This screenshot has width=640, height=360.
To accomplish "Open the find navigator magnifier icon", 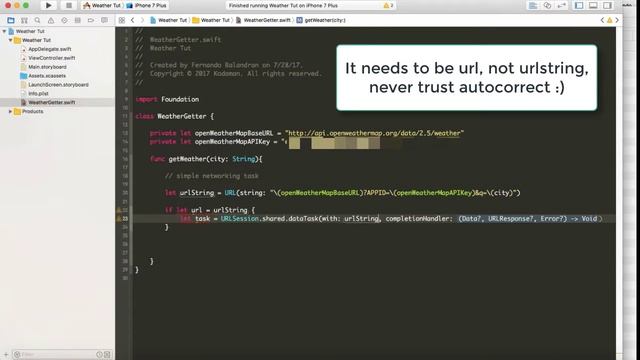I will coord(38,20).
